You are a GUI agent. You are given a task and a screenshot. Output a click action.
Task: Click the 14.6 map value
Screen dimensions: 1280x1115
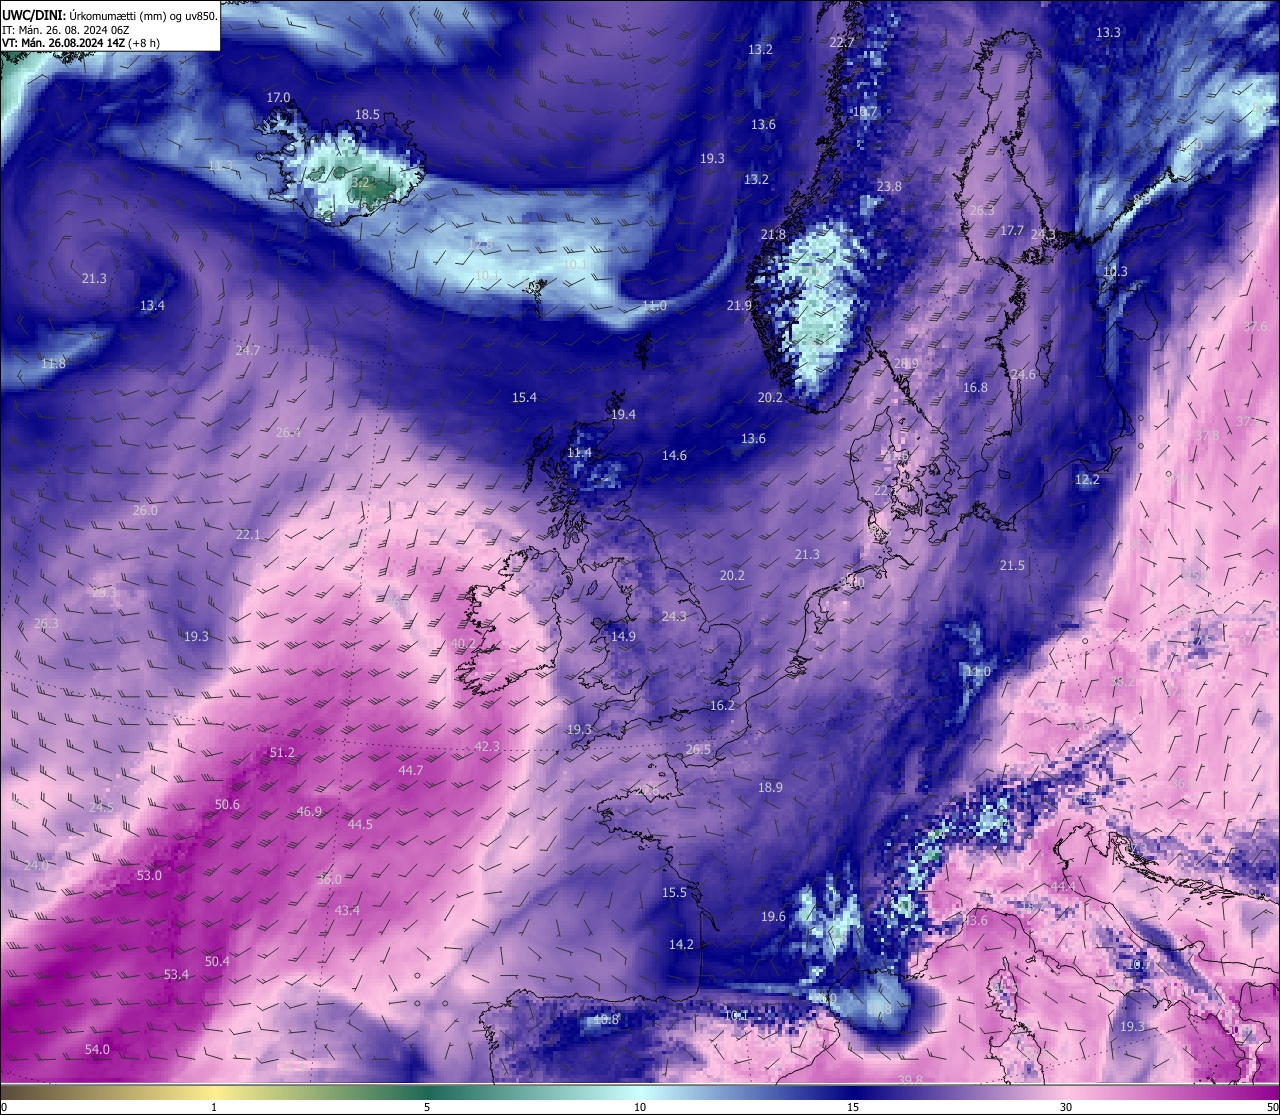[x=674, y=455]
